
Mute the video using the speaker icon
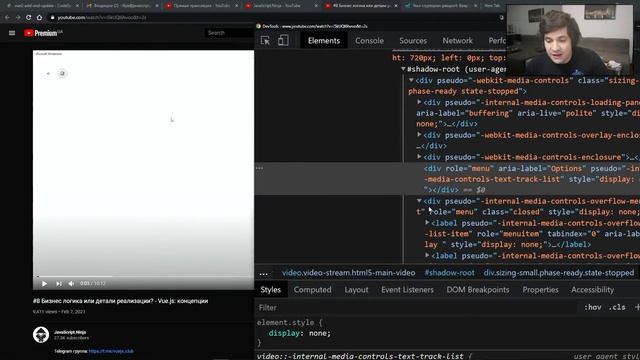(71, 283)
